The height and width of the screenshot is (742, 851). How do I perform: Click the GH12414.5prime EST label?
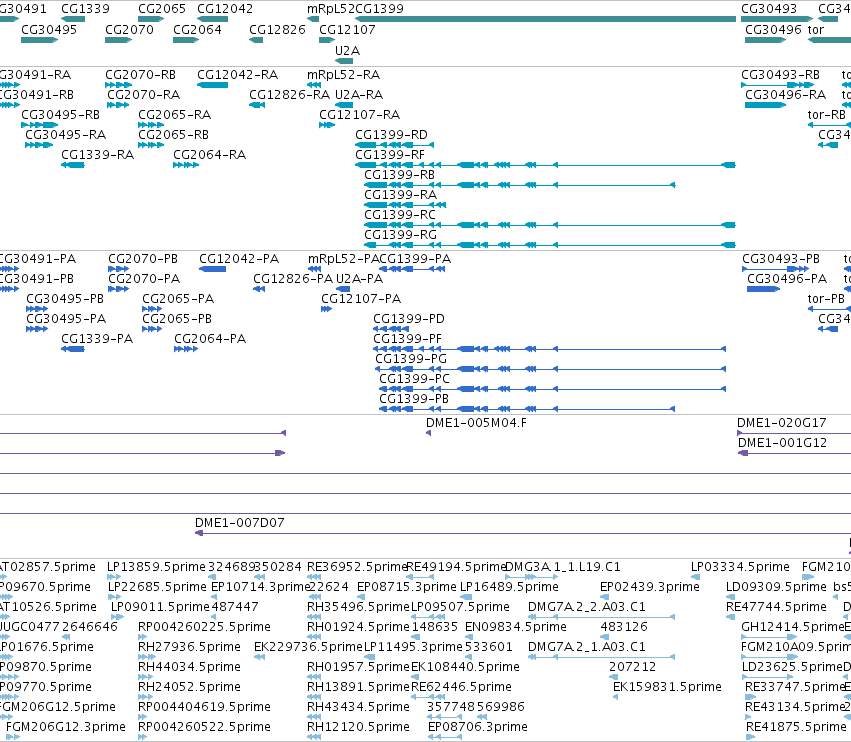[x=793, y=627]
